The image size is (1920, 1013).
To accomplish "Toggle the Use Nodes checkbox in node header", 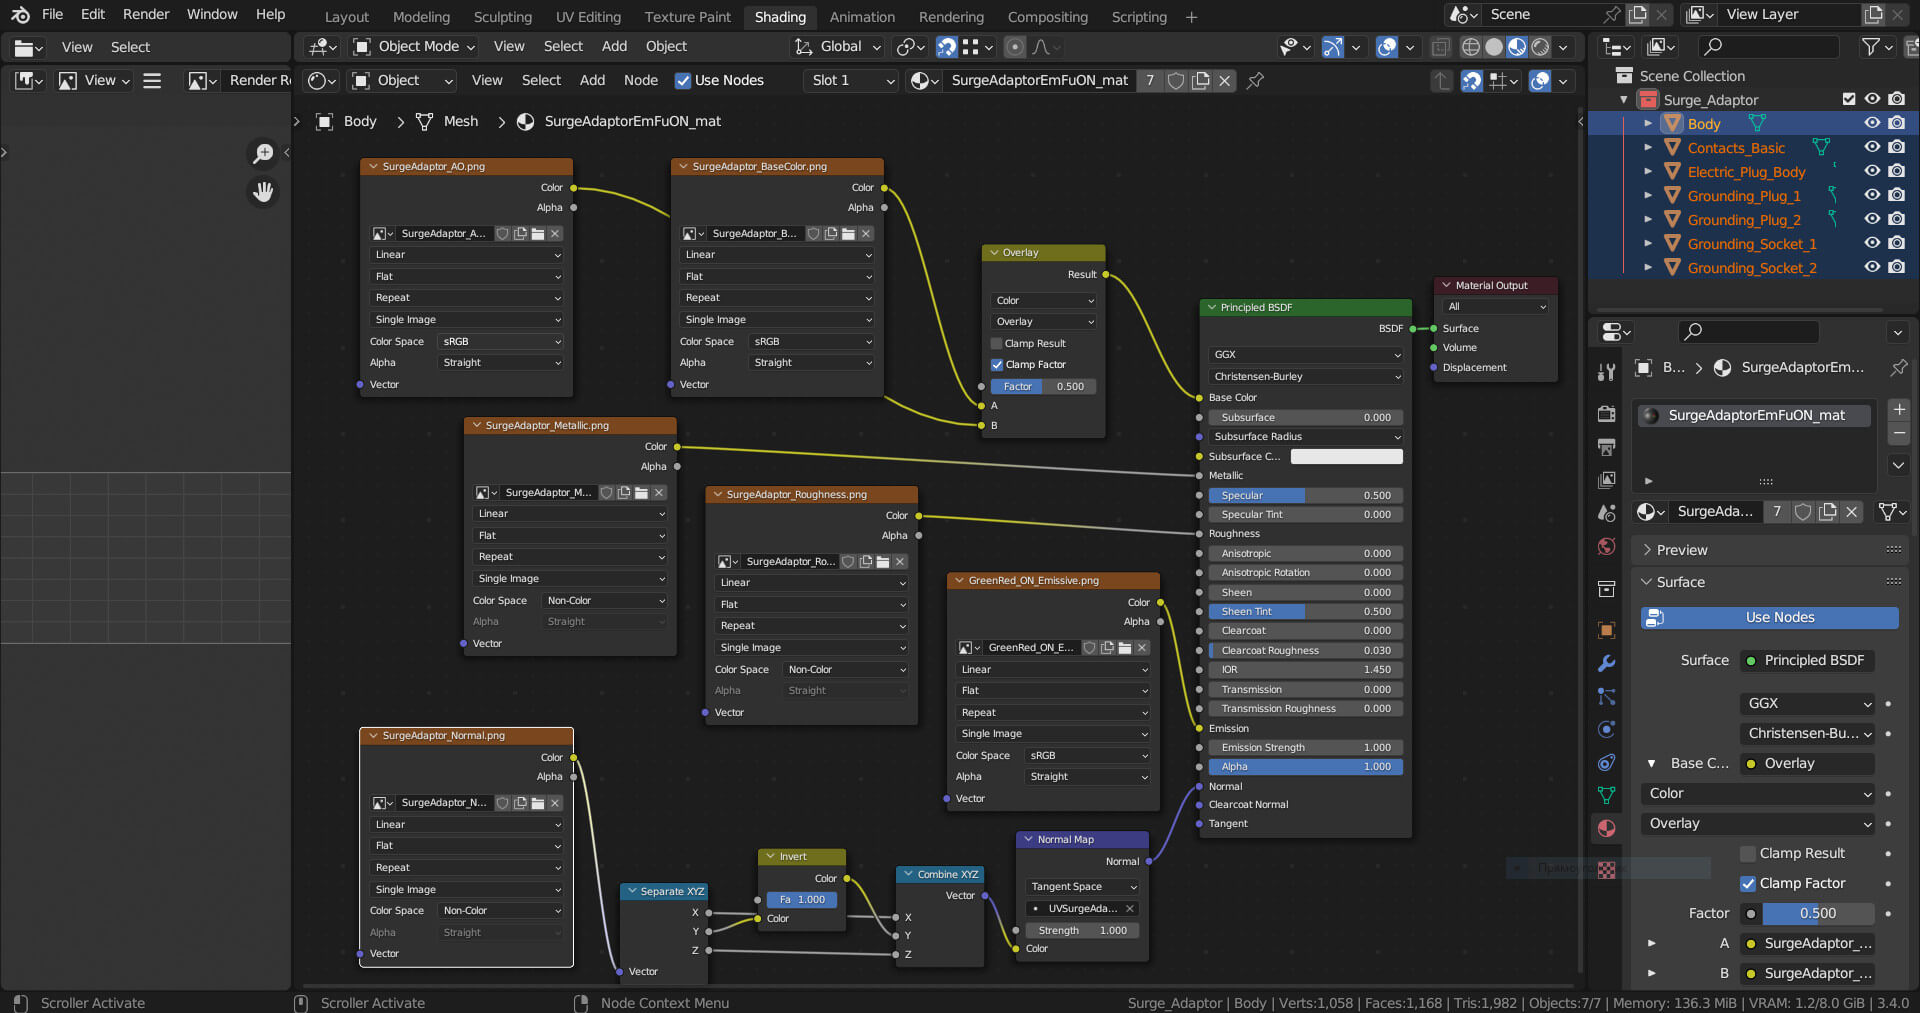I will point(683,81).
